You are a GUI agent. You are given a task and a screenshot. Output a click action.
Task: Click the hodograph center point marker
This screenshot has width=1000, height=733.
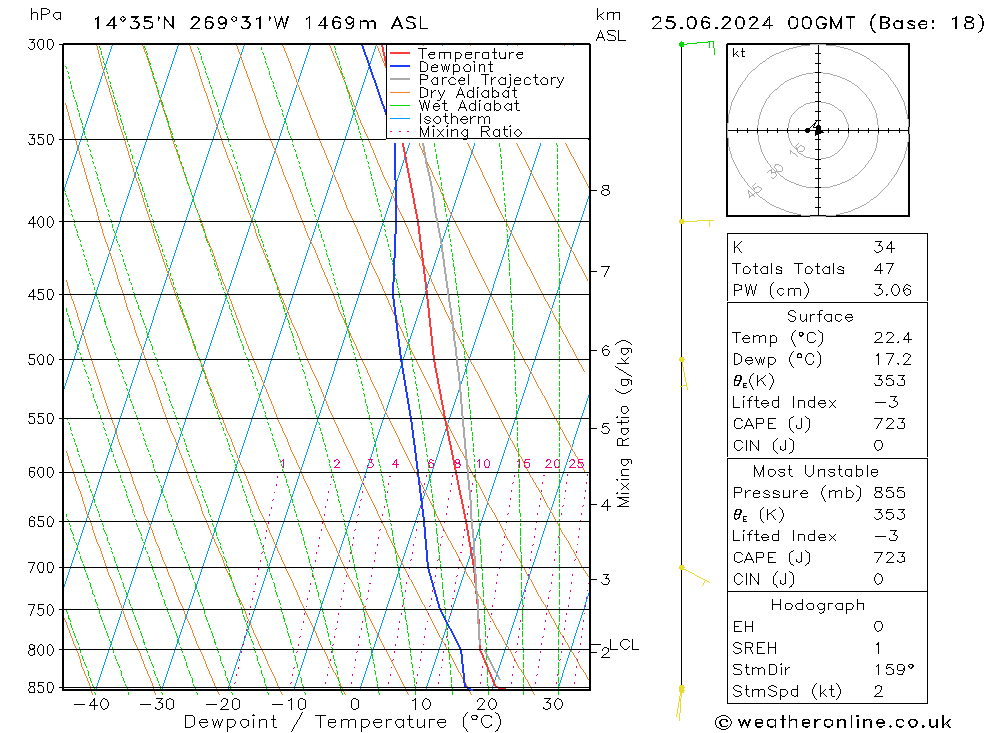(818, 130)
